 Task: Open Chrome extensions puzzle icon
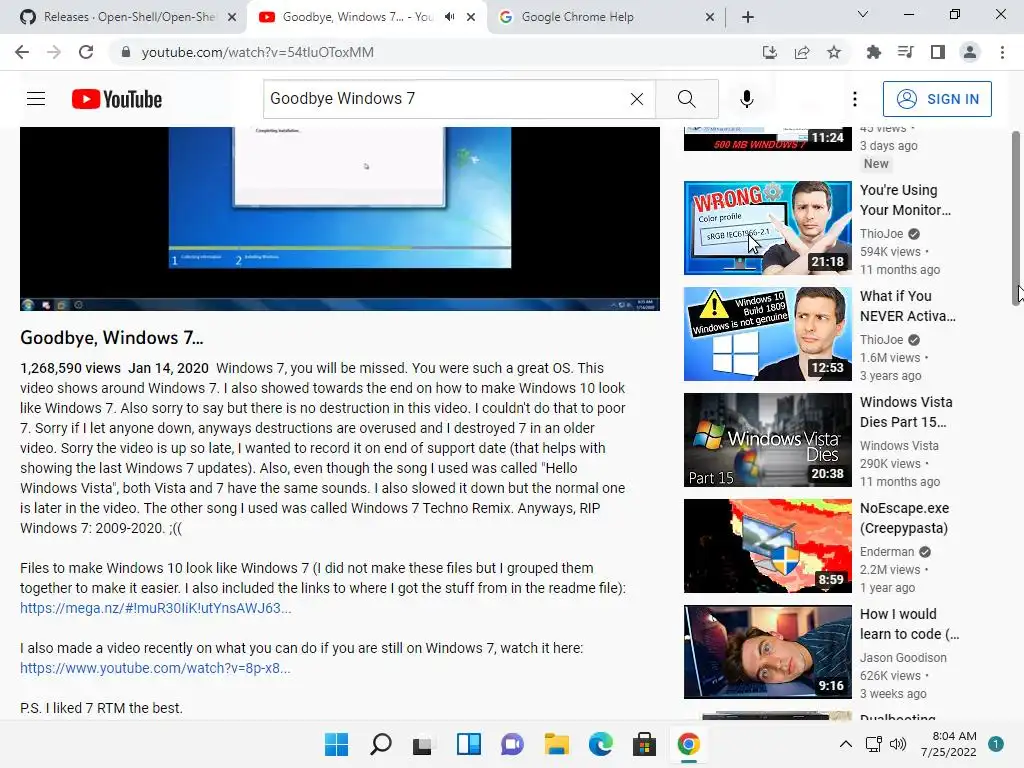[x=873, y=52]
